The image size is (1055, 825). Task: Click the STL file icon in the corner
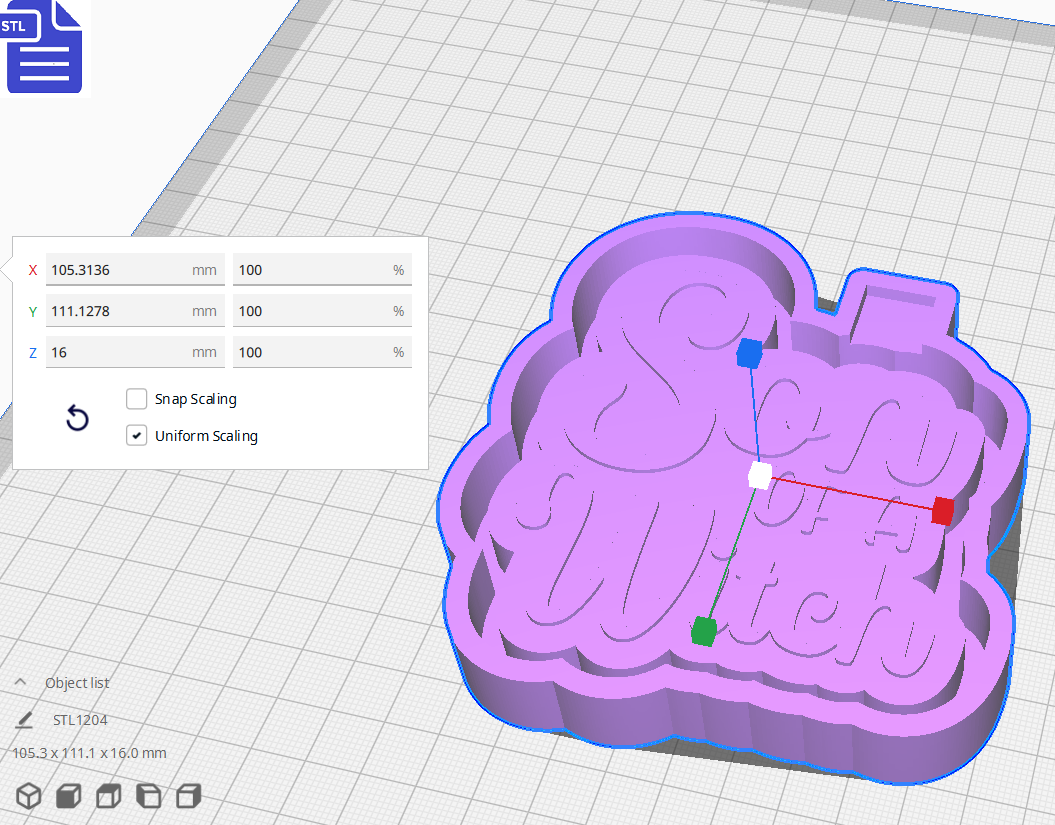click(x=44, y=47)
